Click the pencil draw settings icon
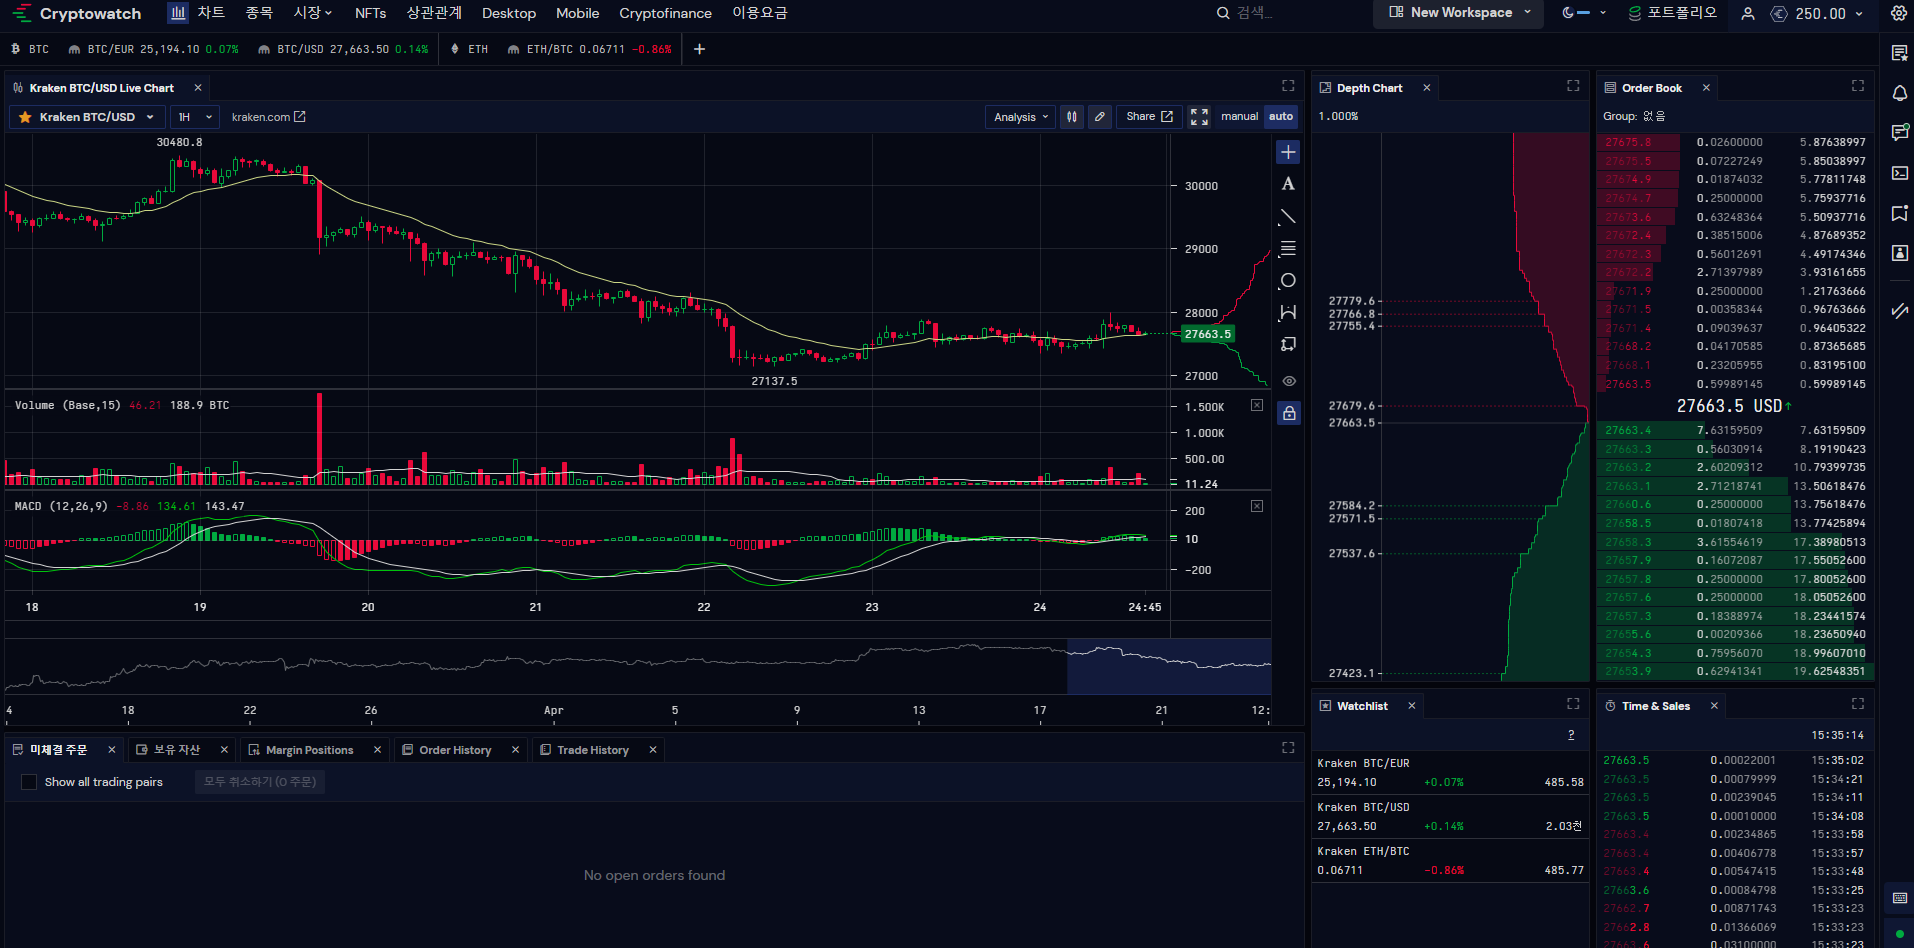 click(x=1100, y=117)
